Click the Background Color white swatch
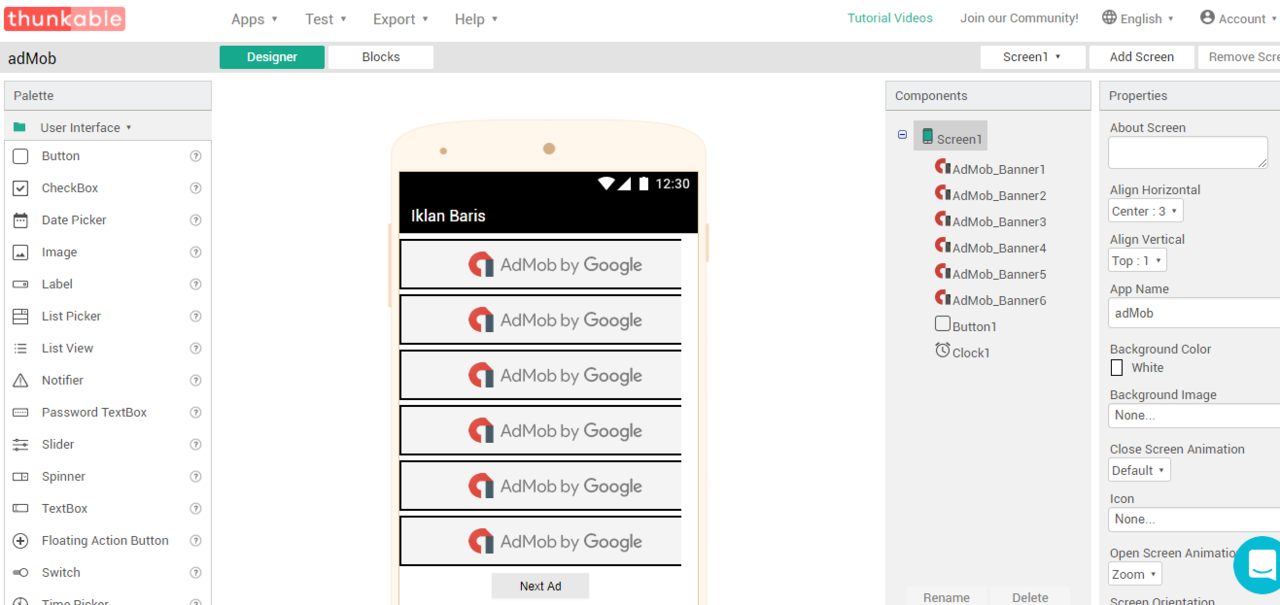Image resolution: width=1280 pixels, height=605 pixels. (1117, 368)
